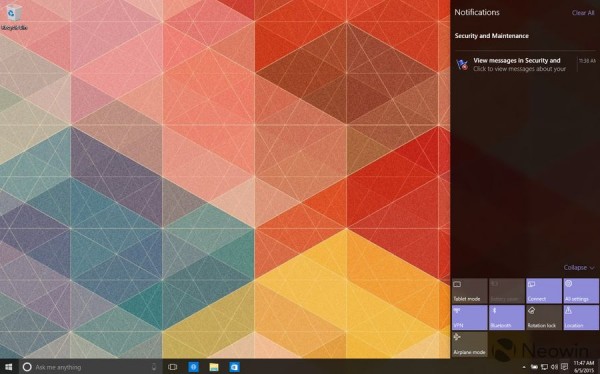This screenshot has width=600, height=374.
Task: Click the Ask me anything search box
Action: 90,367
